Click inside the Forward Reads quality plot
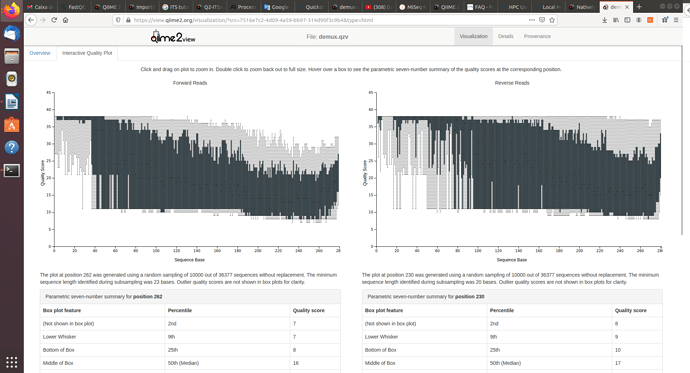 [197, 169]
